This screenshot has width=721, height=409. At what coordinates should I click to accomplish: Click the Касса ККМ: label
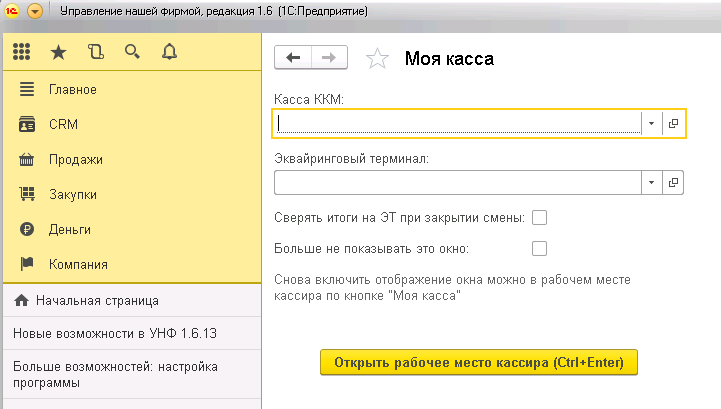coord(309,99)
